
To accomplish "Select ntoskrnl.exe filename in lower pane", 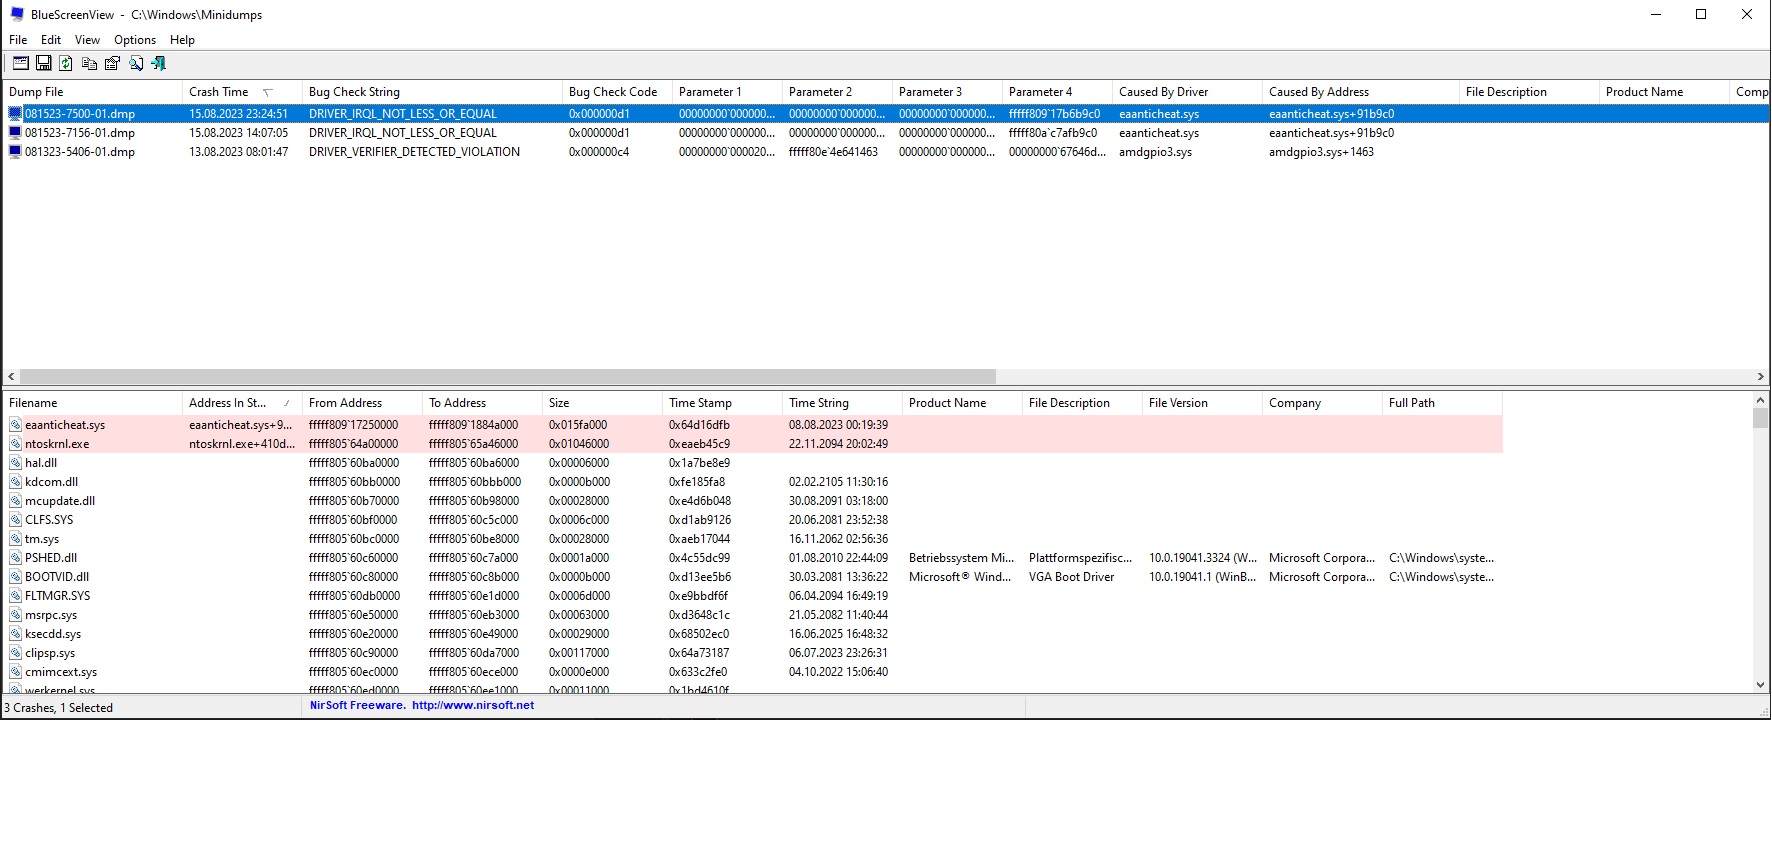I will (x=57, y=444).
